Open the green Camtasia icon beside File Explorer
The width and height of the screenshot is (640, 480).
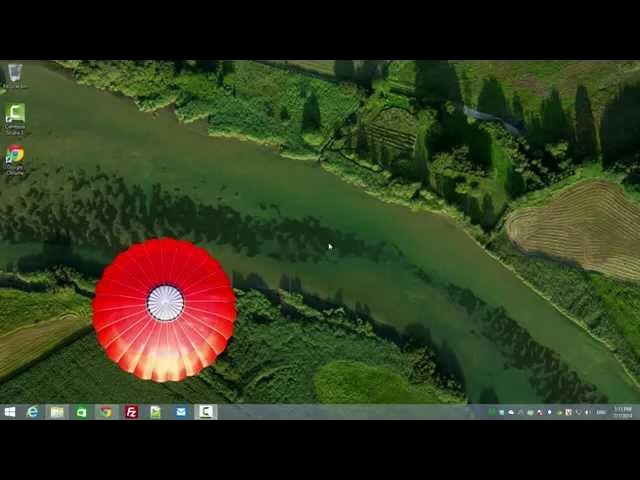tap(82, 411)
